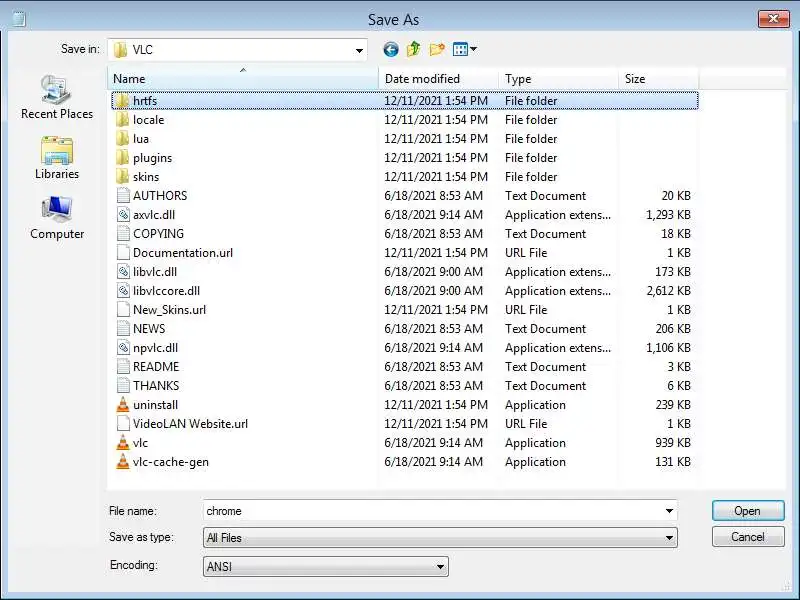Open the File name history dropdown arrow

pyautogui.click(x=669, y=511)
